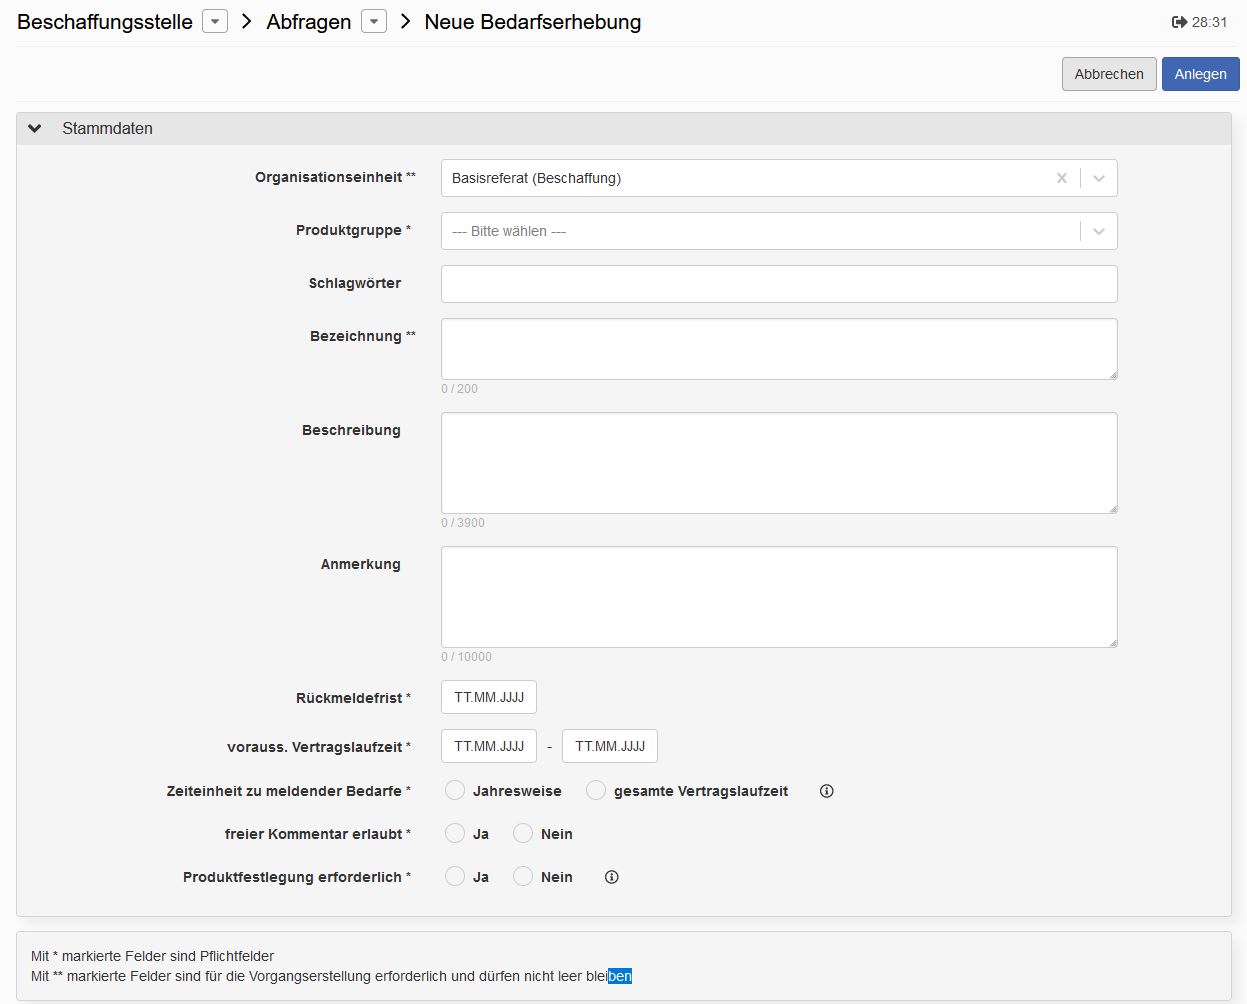The image size is (1247, 1004).
Task: Cancel the form with Abbrechen
Action: [1108, 73]
